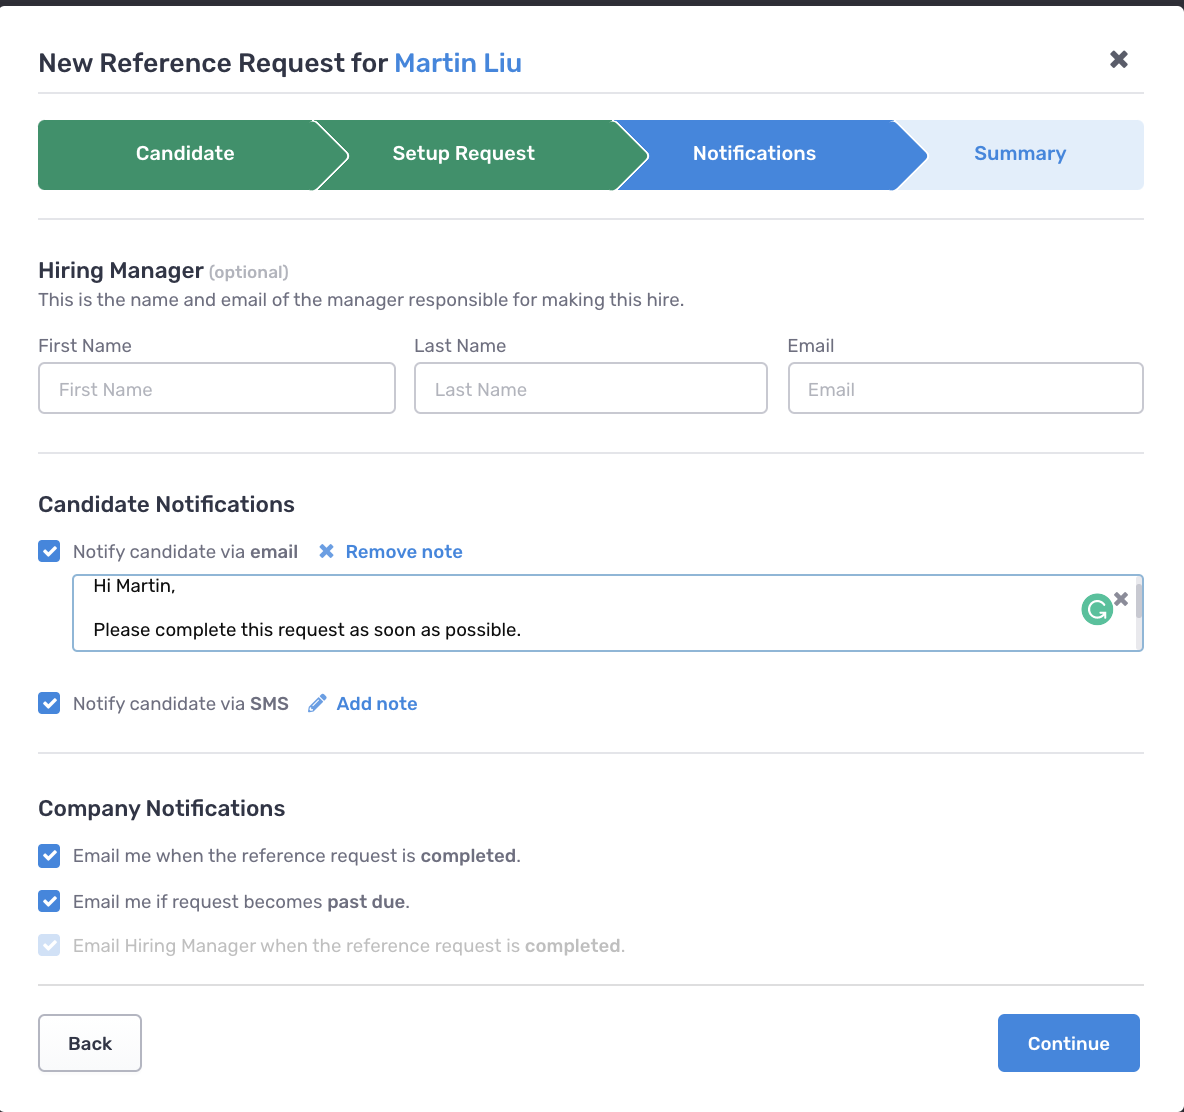Click the pencil icon beside Add note
This screenshot has width=1184, height=1112.
point(317,703)
